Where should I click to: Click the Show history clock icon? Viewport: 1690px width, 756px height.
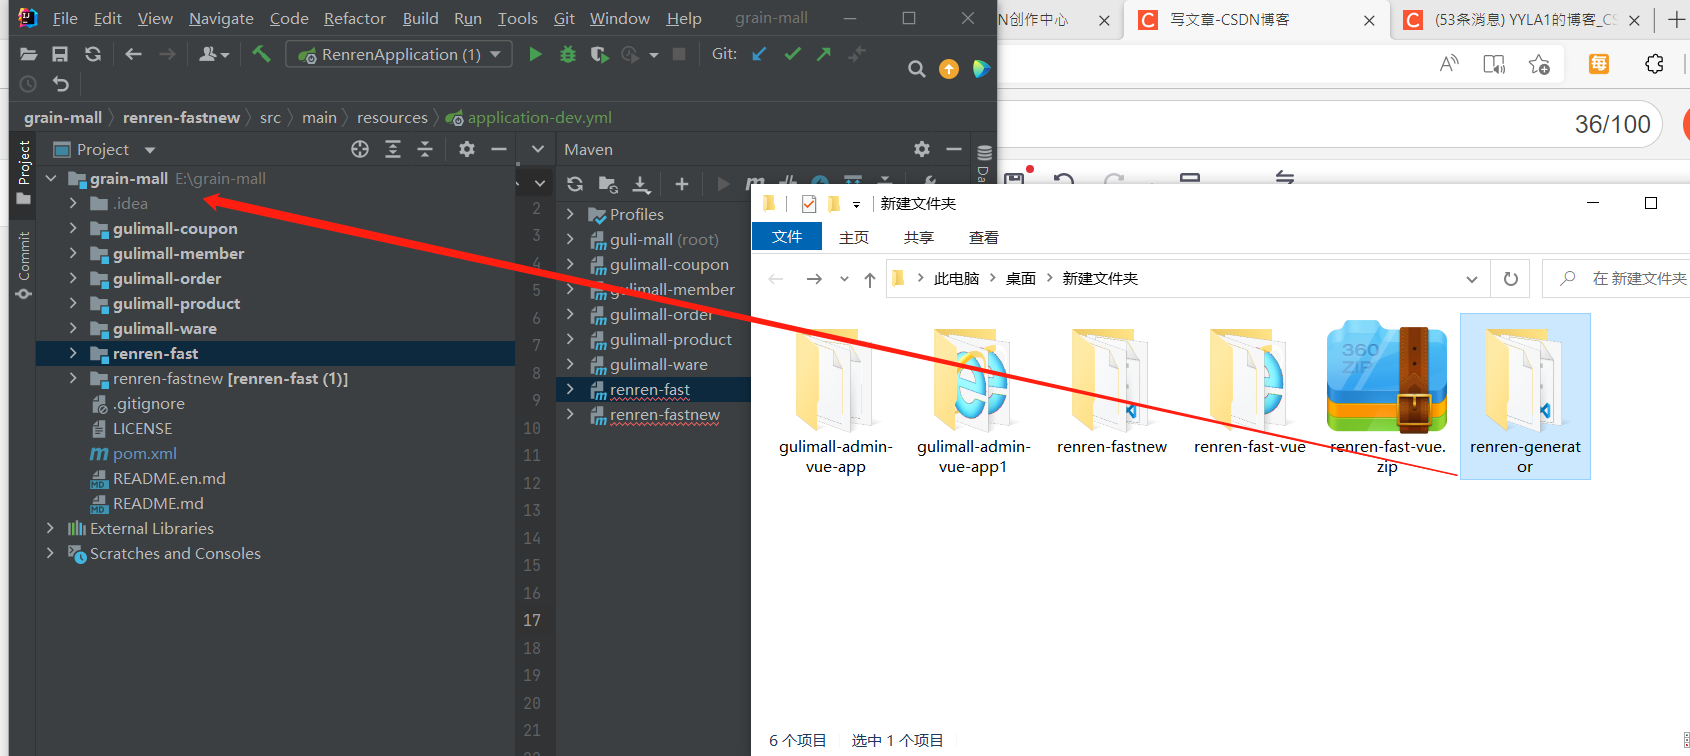28,84
